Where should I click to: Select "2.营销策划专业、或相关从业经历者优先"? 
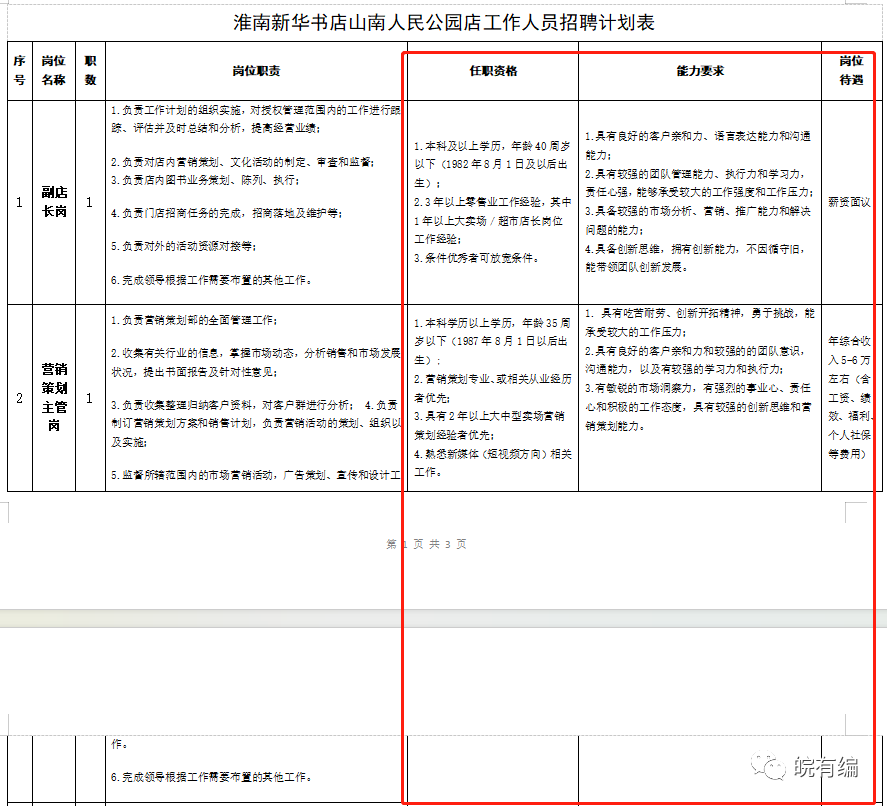point(493,388)
